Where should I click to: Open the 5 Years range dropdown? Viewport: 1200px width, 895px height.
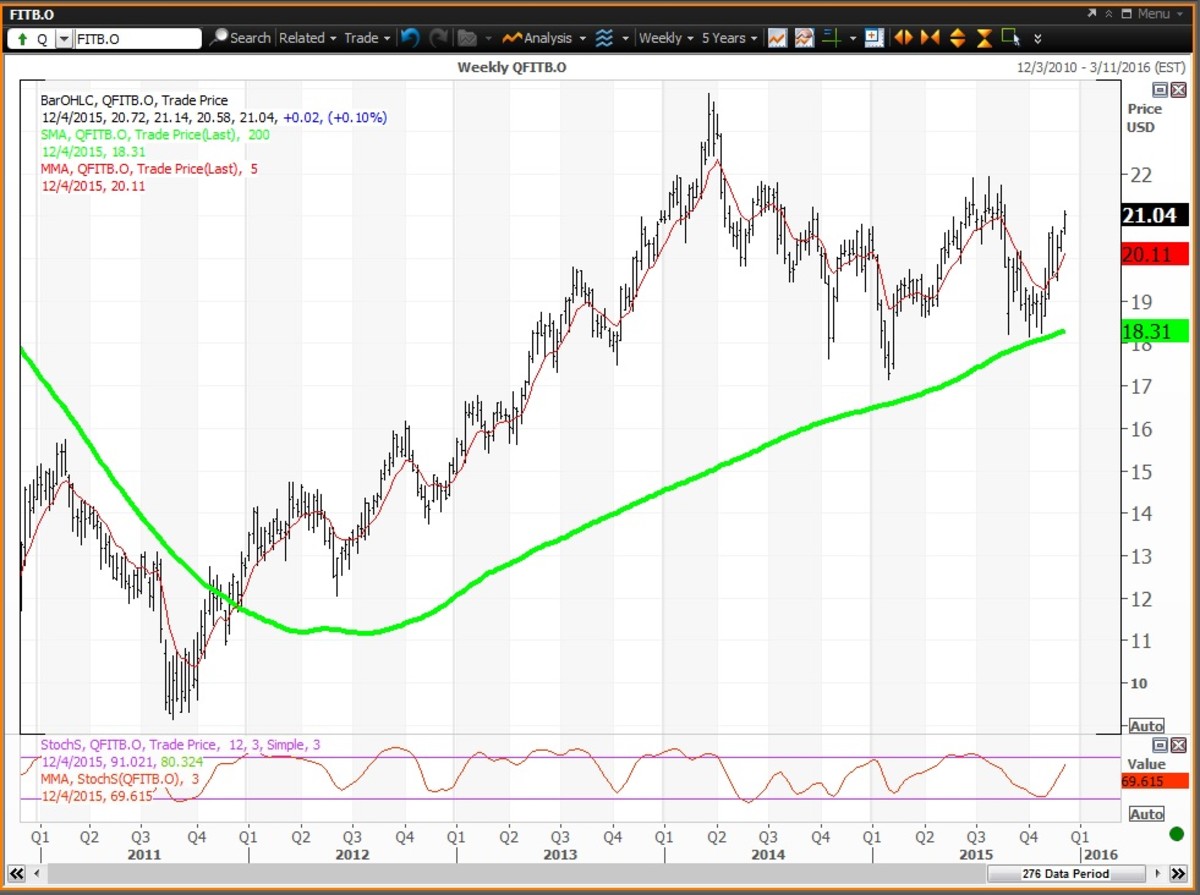pos(729,38)
